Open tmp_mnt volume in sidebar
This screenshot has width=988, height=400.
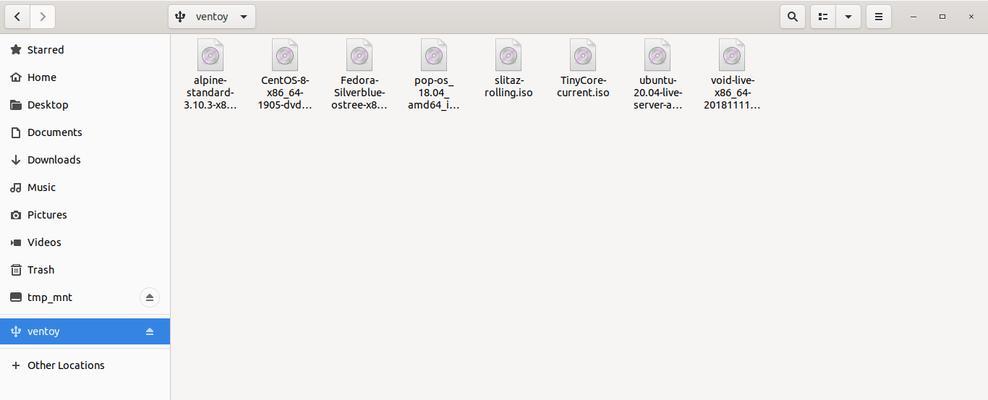point(85,297)
